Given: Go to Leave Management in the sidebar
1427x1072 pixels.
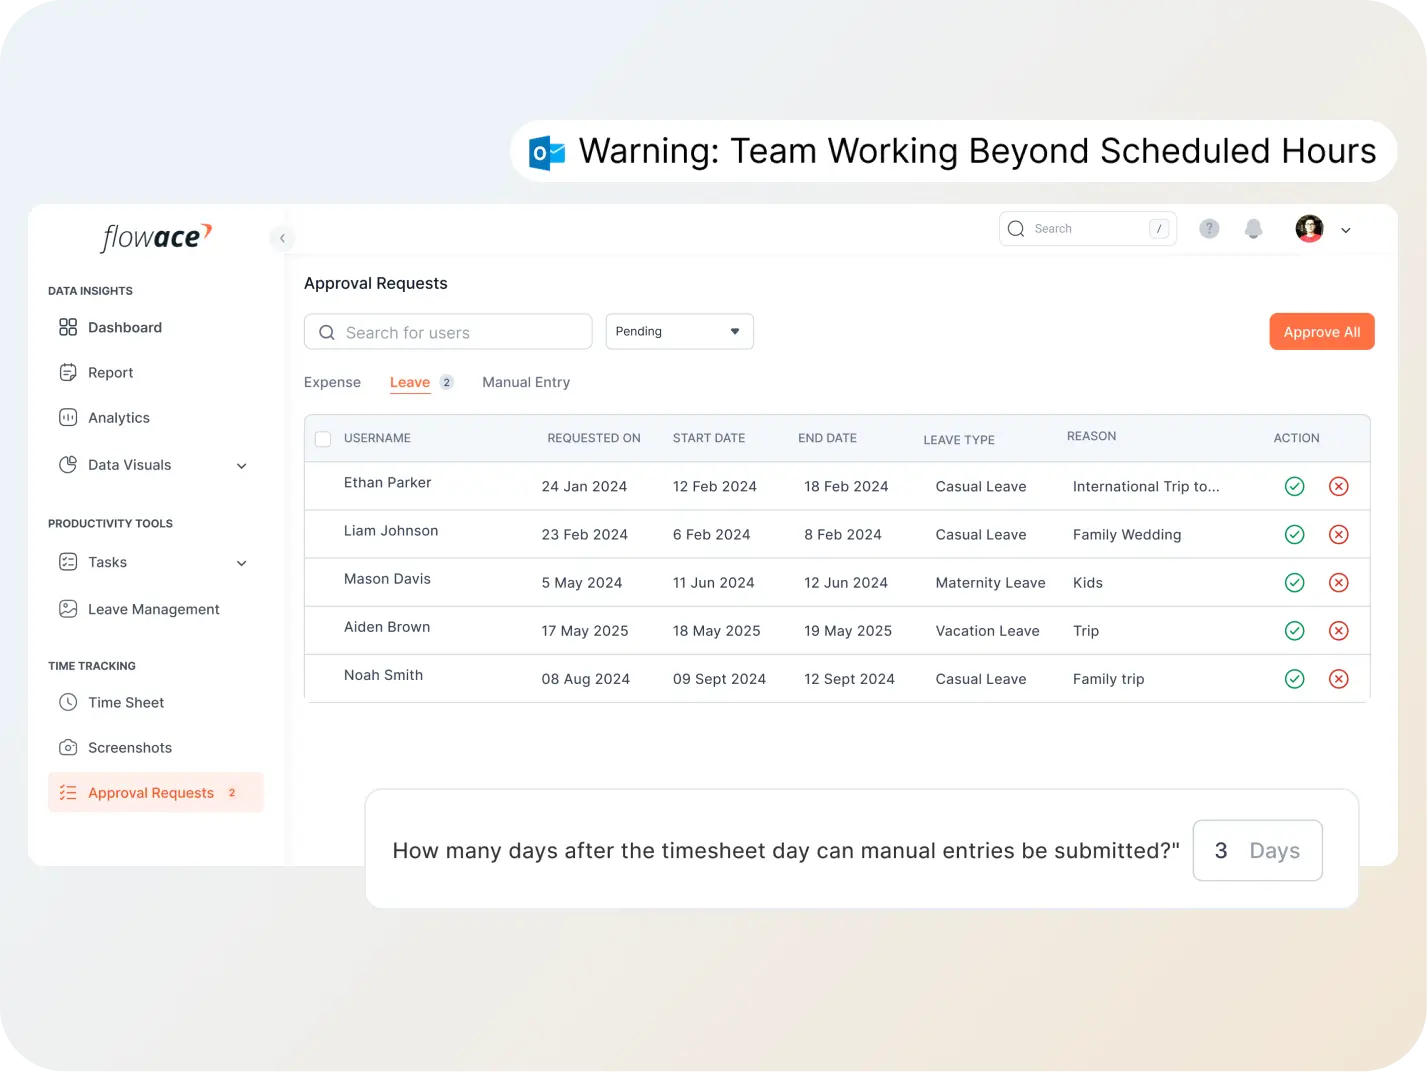Looking at the screenshot, I should (153, 610).
